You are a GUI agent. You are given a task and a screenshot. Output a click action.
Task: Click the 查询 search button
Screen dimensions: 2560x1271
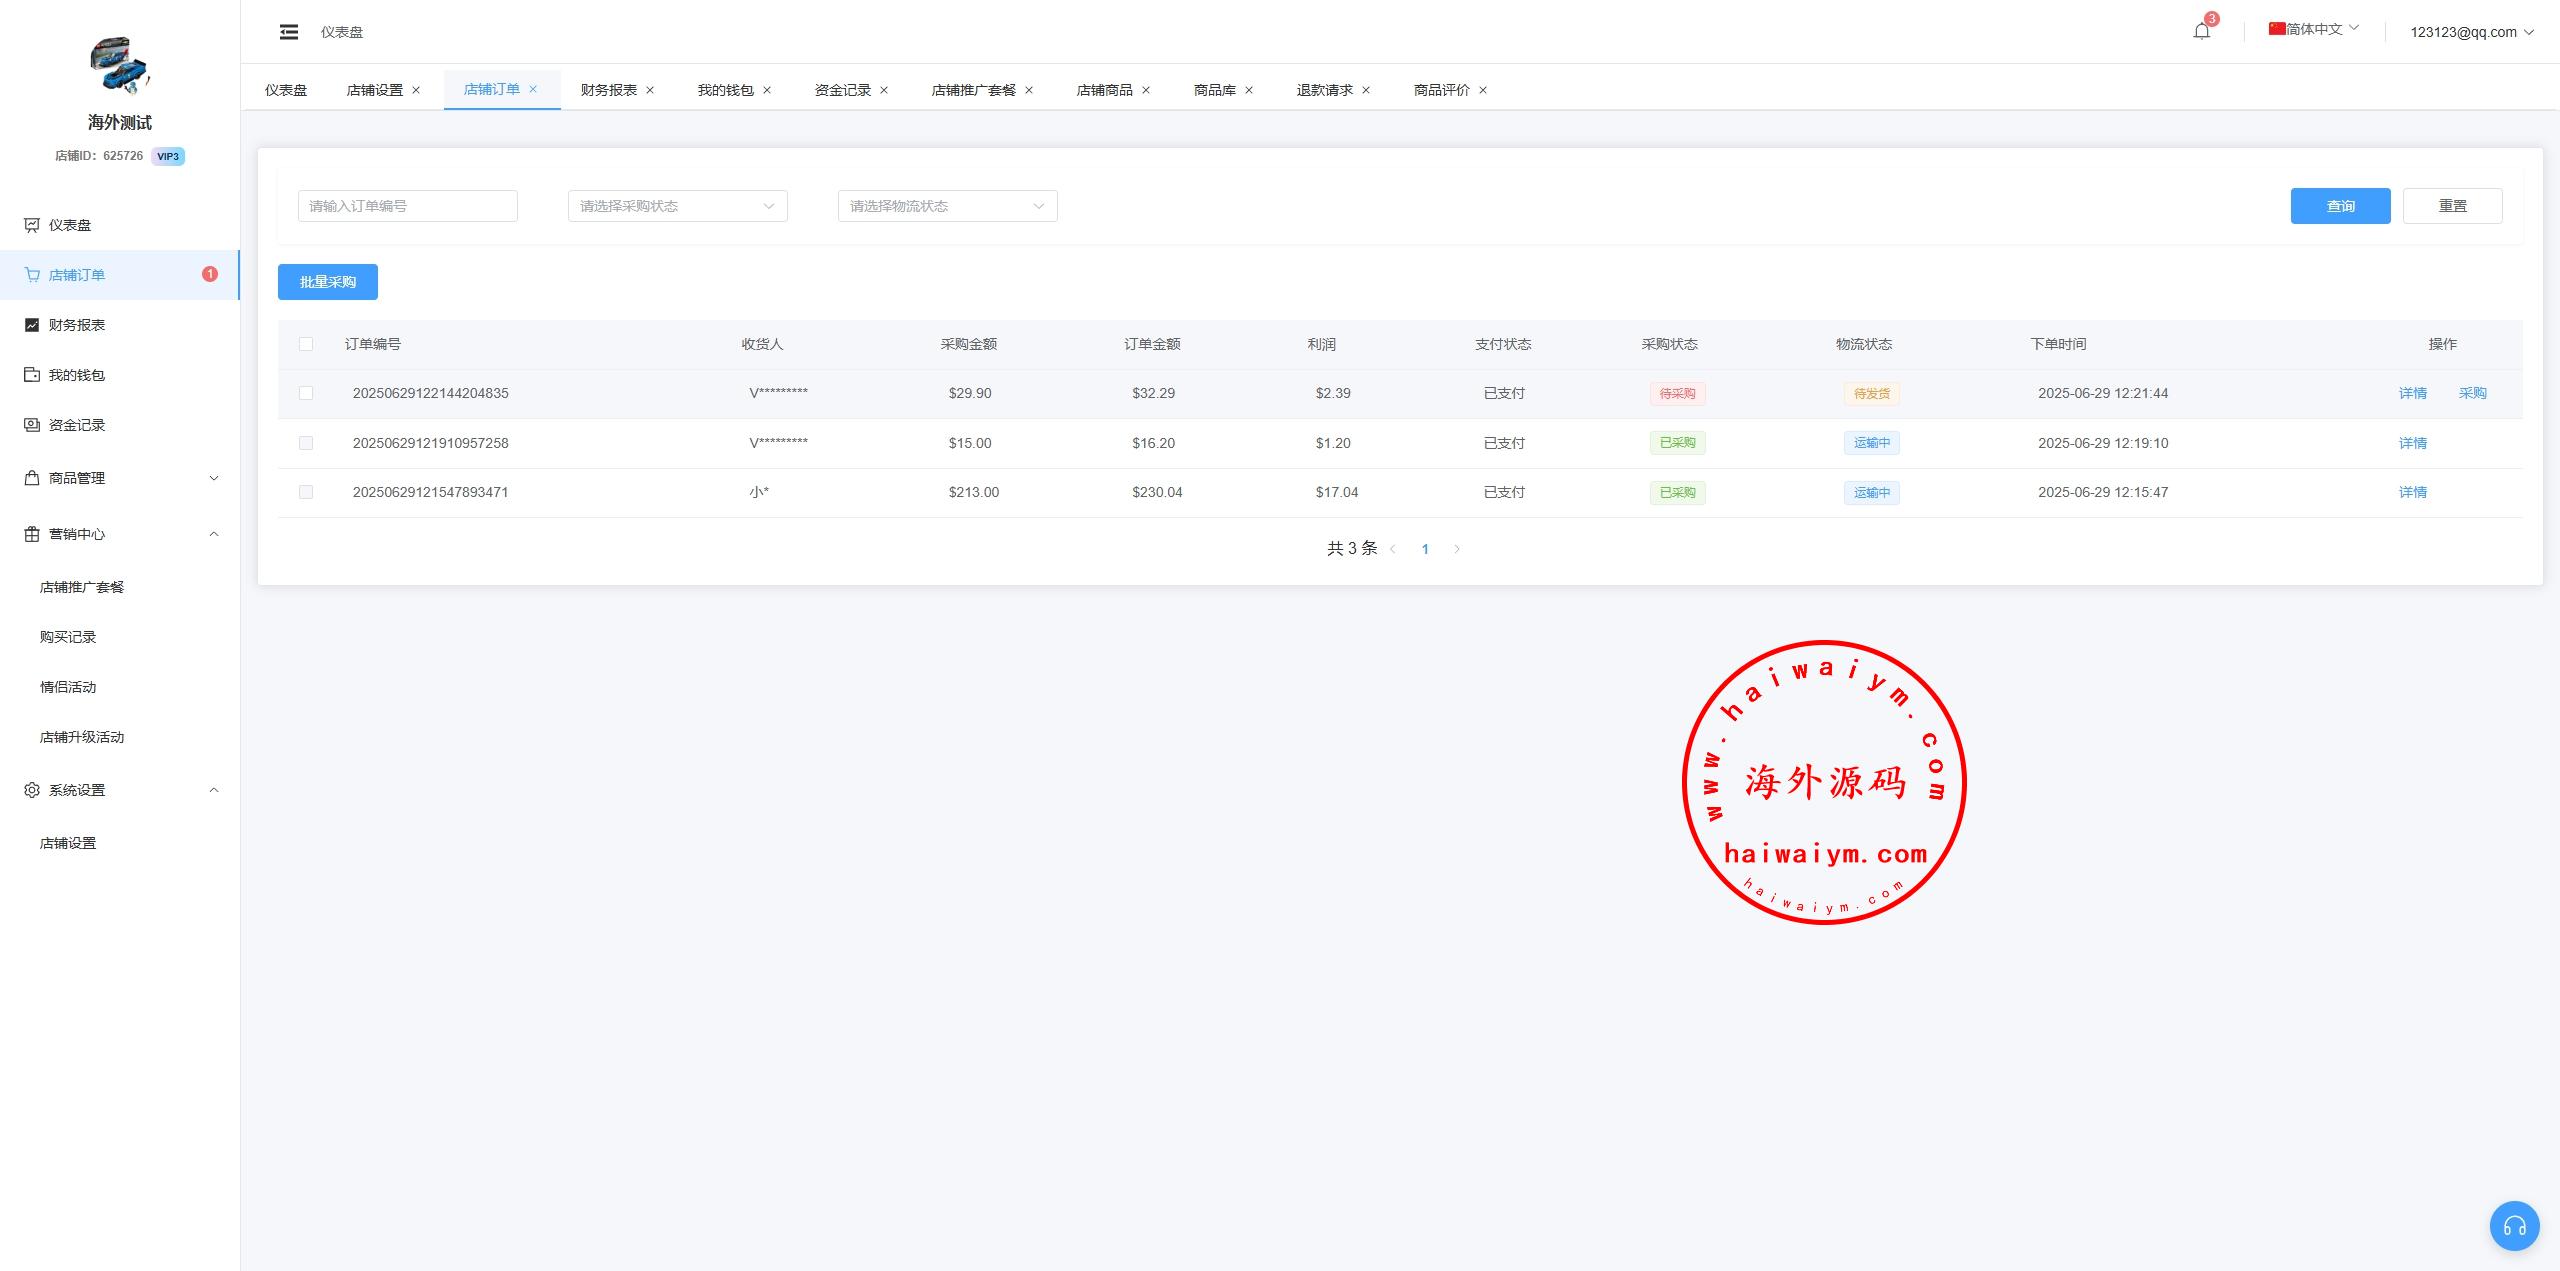click(x=2340, y=206)
